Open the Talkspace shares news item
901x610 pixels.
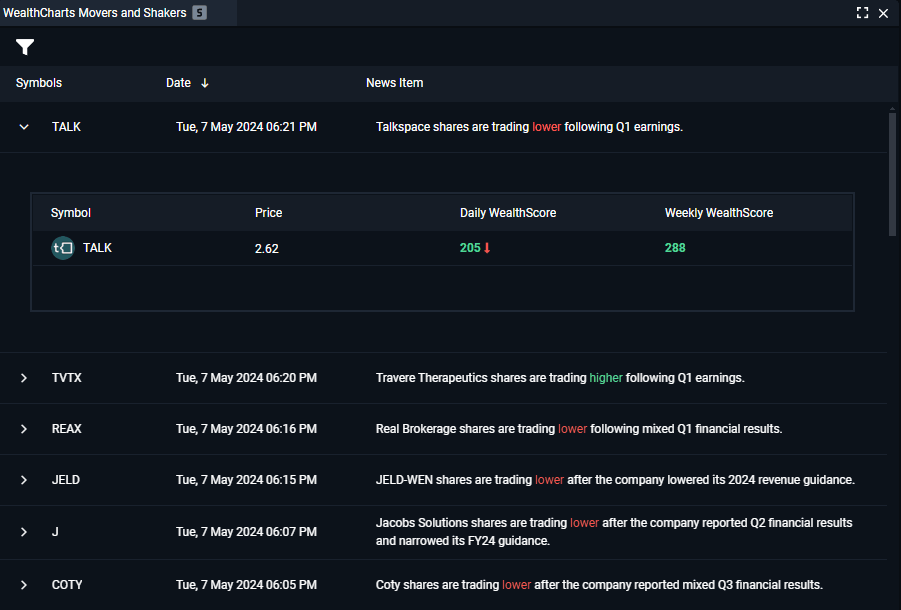coord(529,127)
